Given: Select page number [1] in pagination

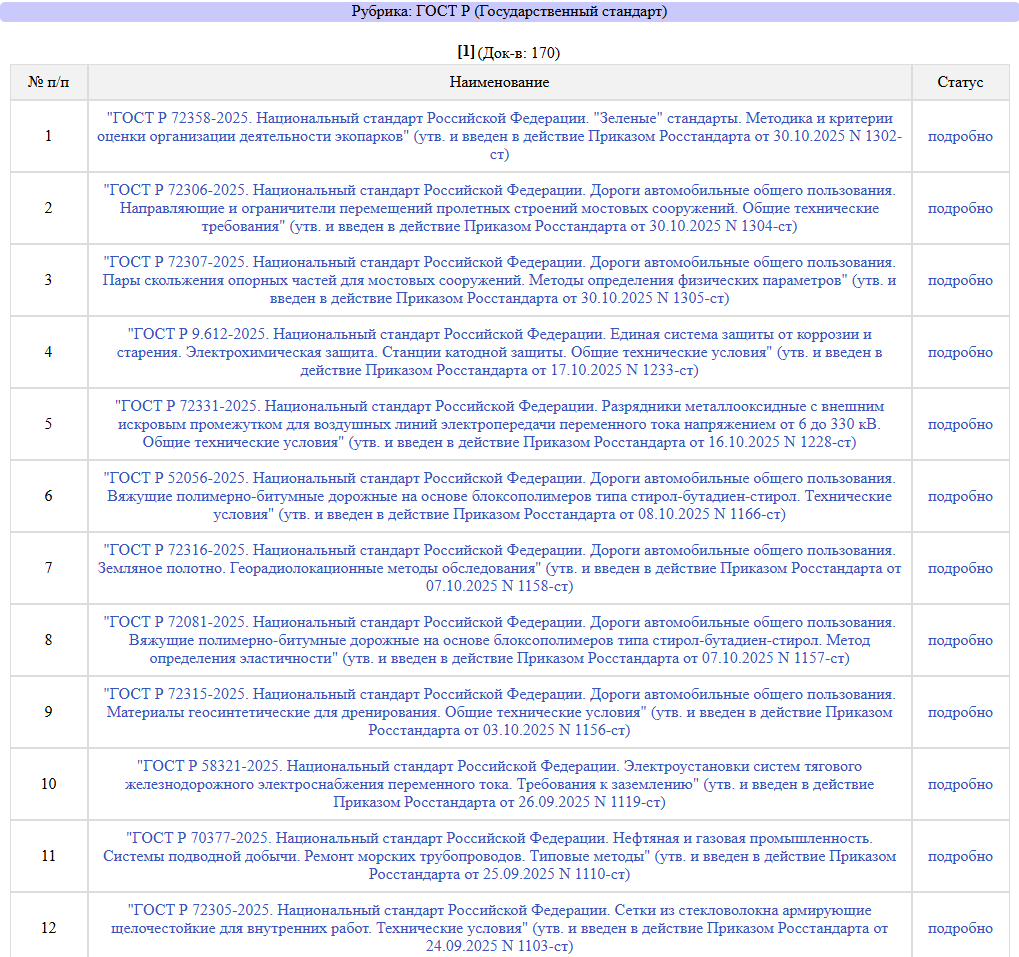Looking at the screenshot, I should pos(466,51).
